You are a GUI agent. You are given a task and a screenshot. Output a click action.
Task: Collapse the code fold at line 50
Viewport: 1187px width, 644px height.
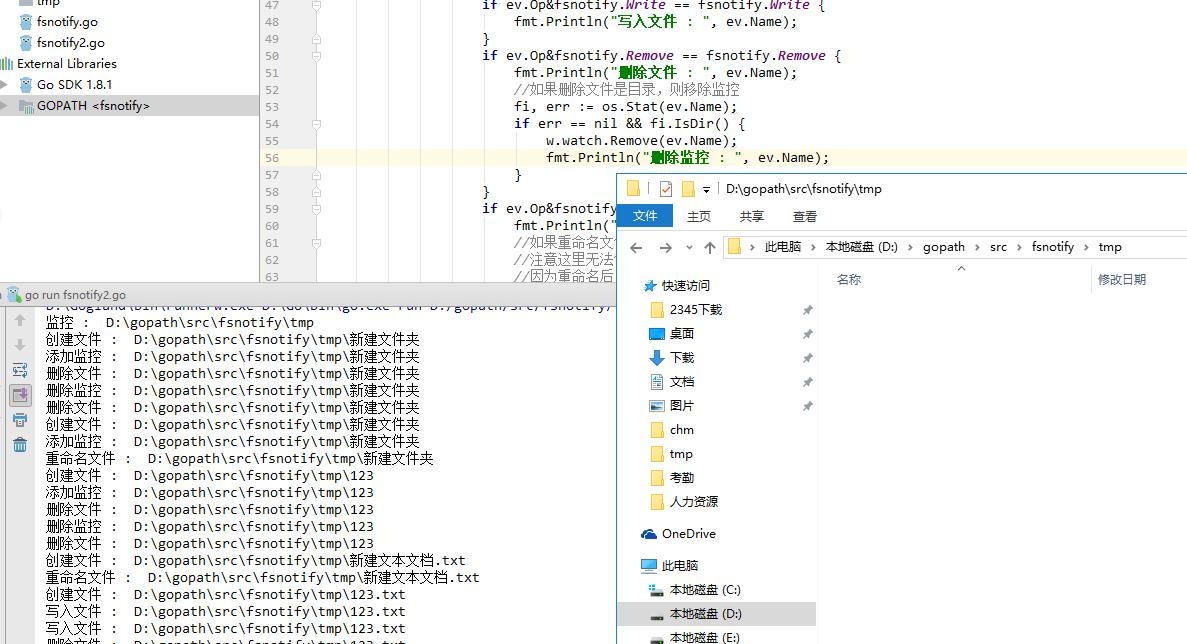(x=318, y=56)
